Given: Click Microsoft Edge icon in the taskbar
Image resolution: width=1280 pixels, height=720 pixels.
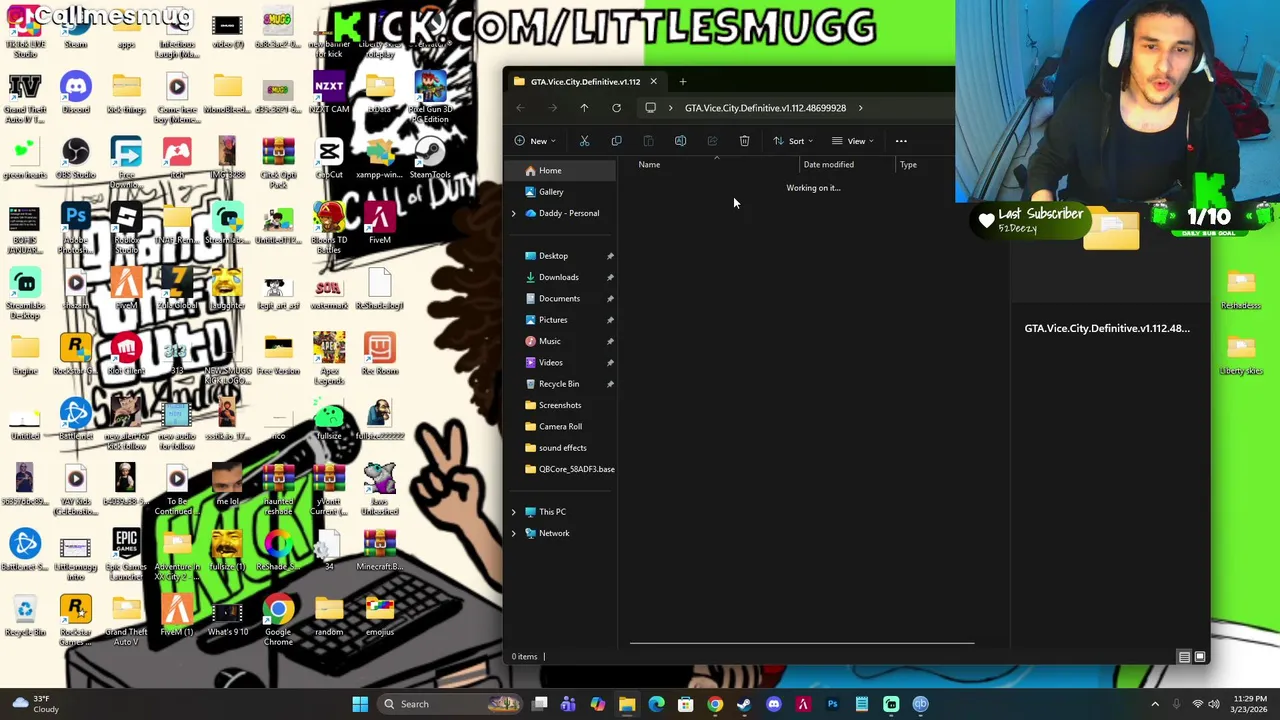Looking at the screenshot, I should coord(656,704).
